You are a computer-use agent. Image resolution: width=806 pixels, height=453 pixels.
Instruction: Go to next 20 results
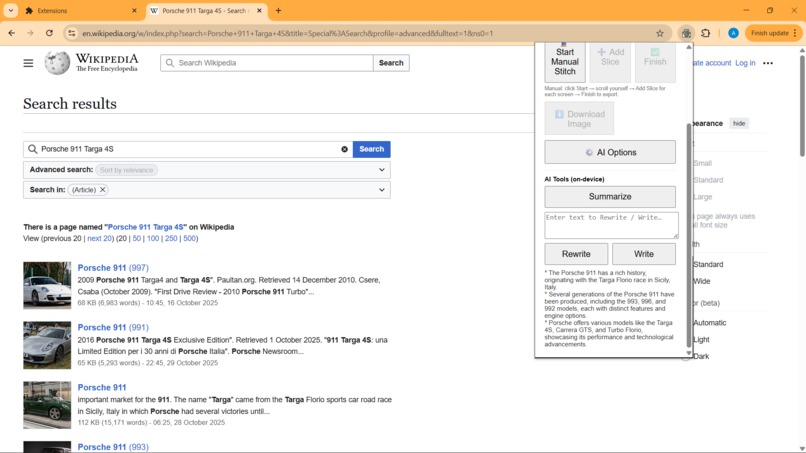[x=99, y=239]
